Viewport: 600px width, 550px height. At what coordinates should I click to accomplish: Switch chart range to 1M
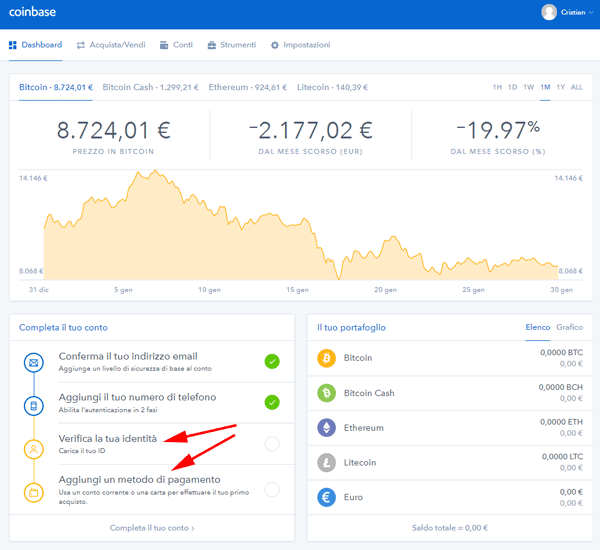tap(545, 87)
